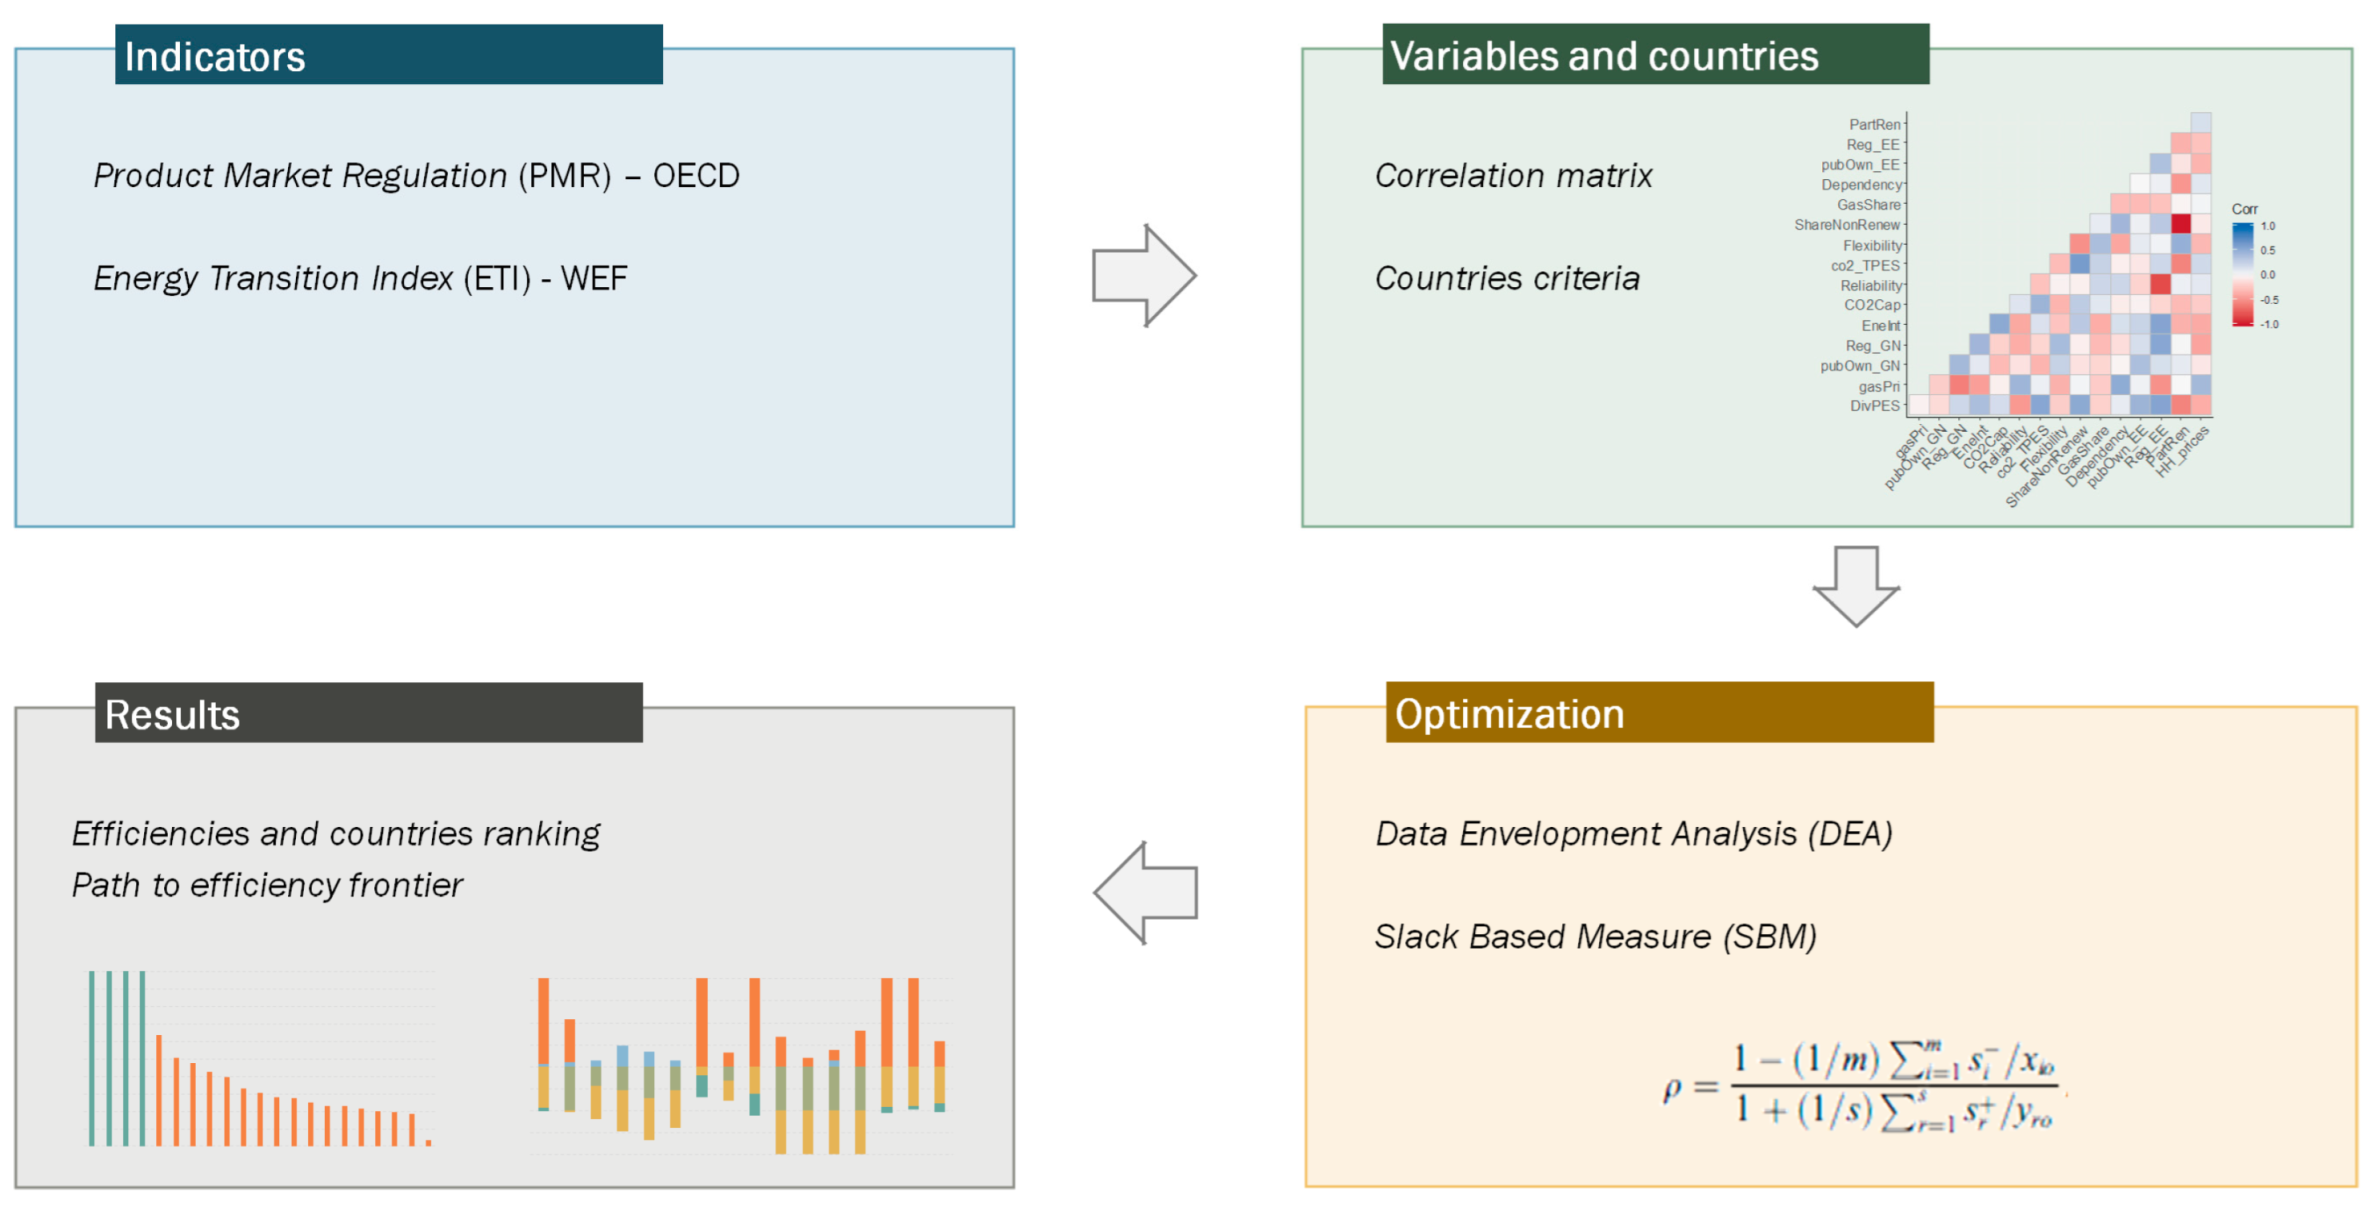Select the Variables and countries header
This screenshot has height=1207, width=2370.
1655,56
